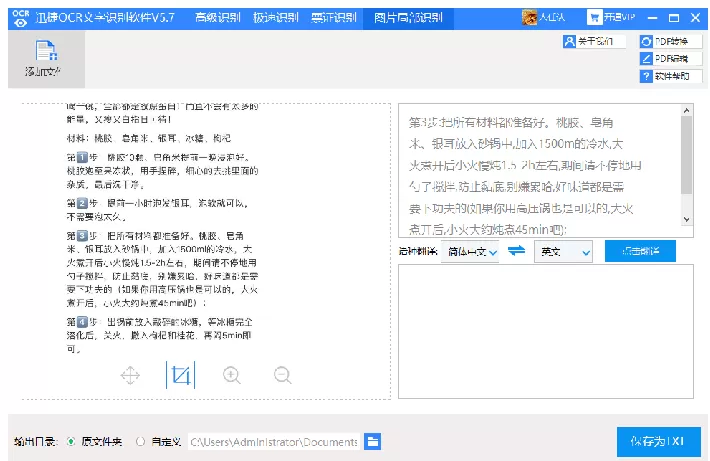This screenshot has width=710, height=461.
Task: Click the step 1 number badge in image
Action: coord(82,158)
